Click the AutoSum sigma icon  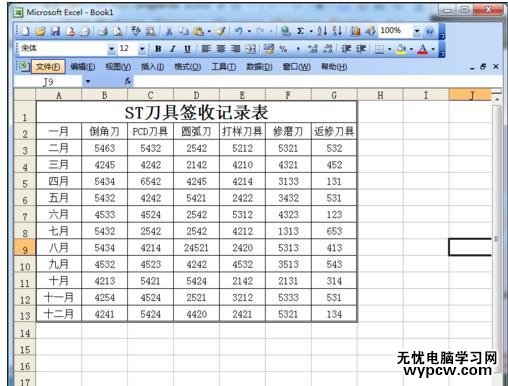click(x=300, y=31)
